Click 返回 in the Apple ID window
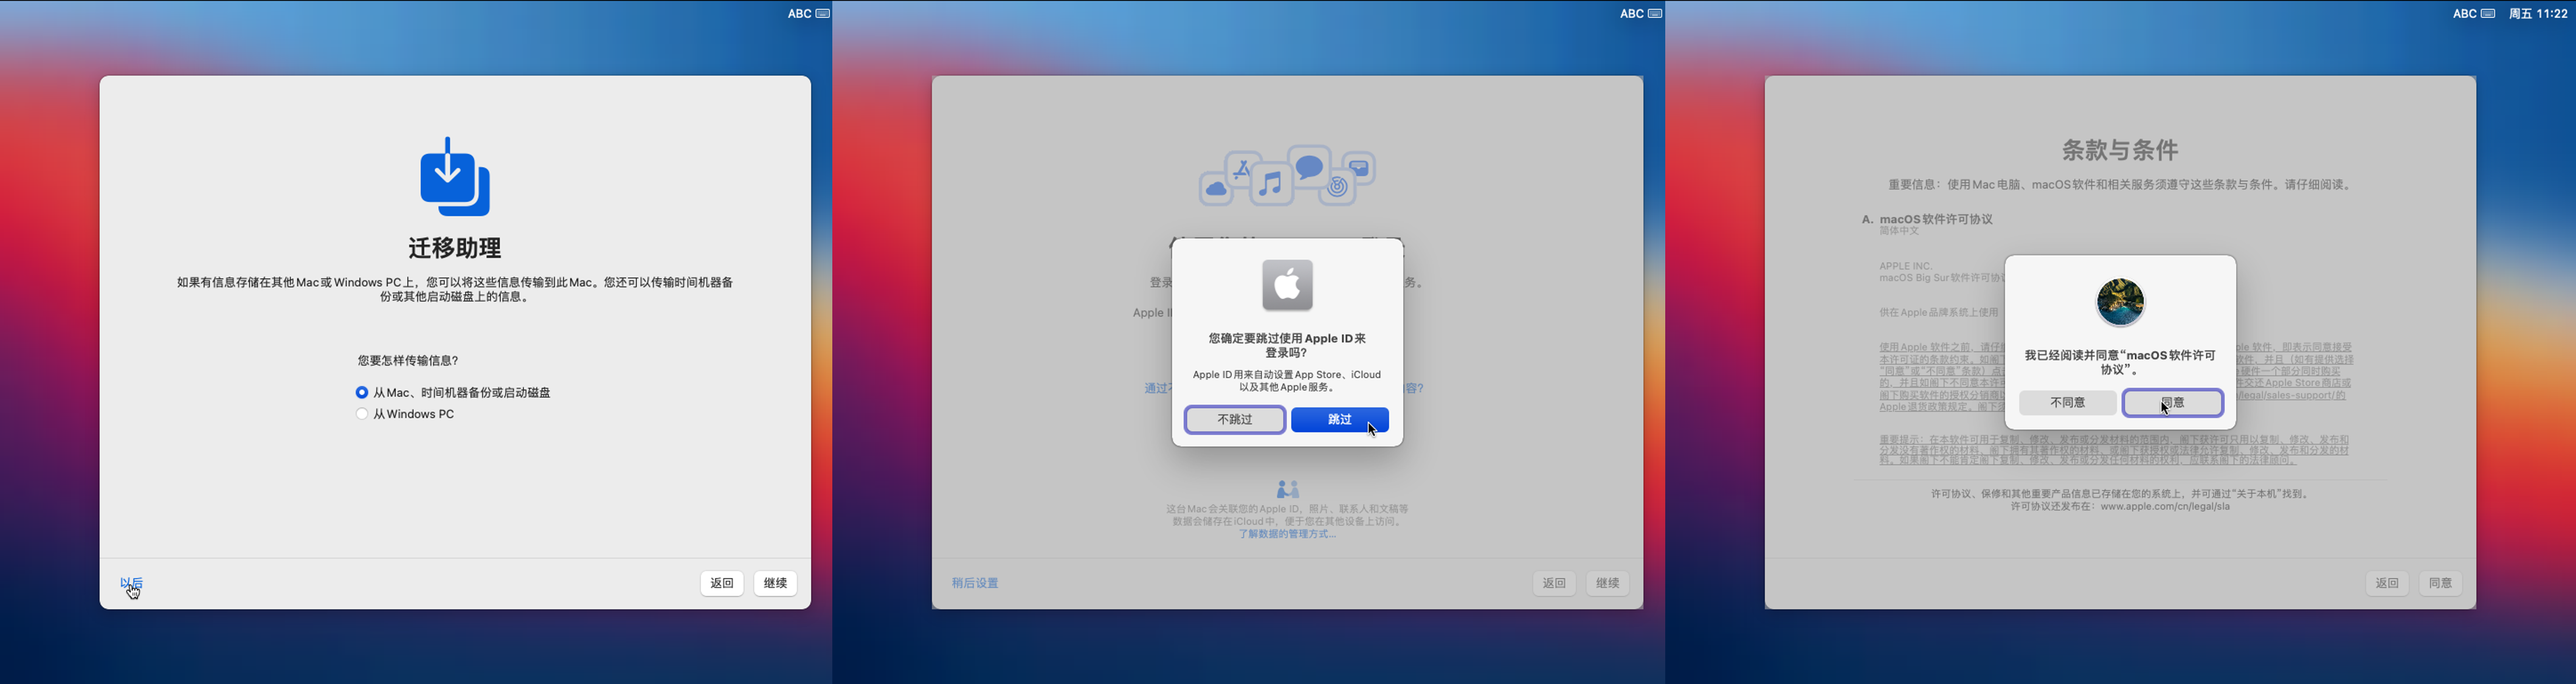The width and height of the screenshot is (2576, 684). point(1554,583)
